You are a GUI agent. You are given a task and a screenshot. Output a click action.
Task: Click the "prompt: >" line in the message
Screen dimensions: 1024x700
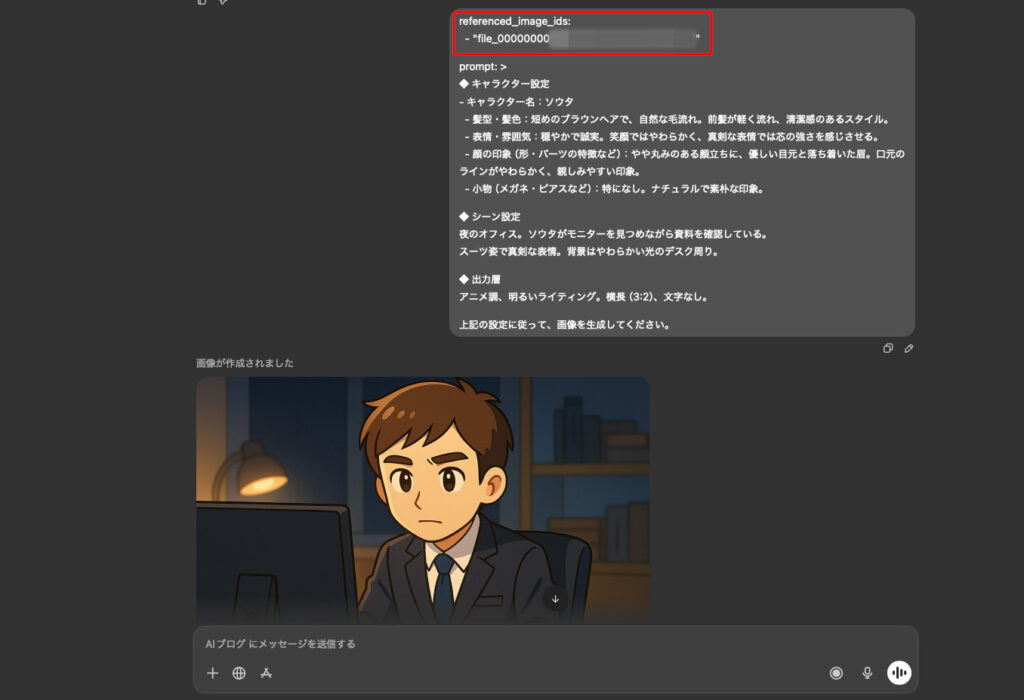point(483,66)
